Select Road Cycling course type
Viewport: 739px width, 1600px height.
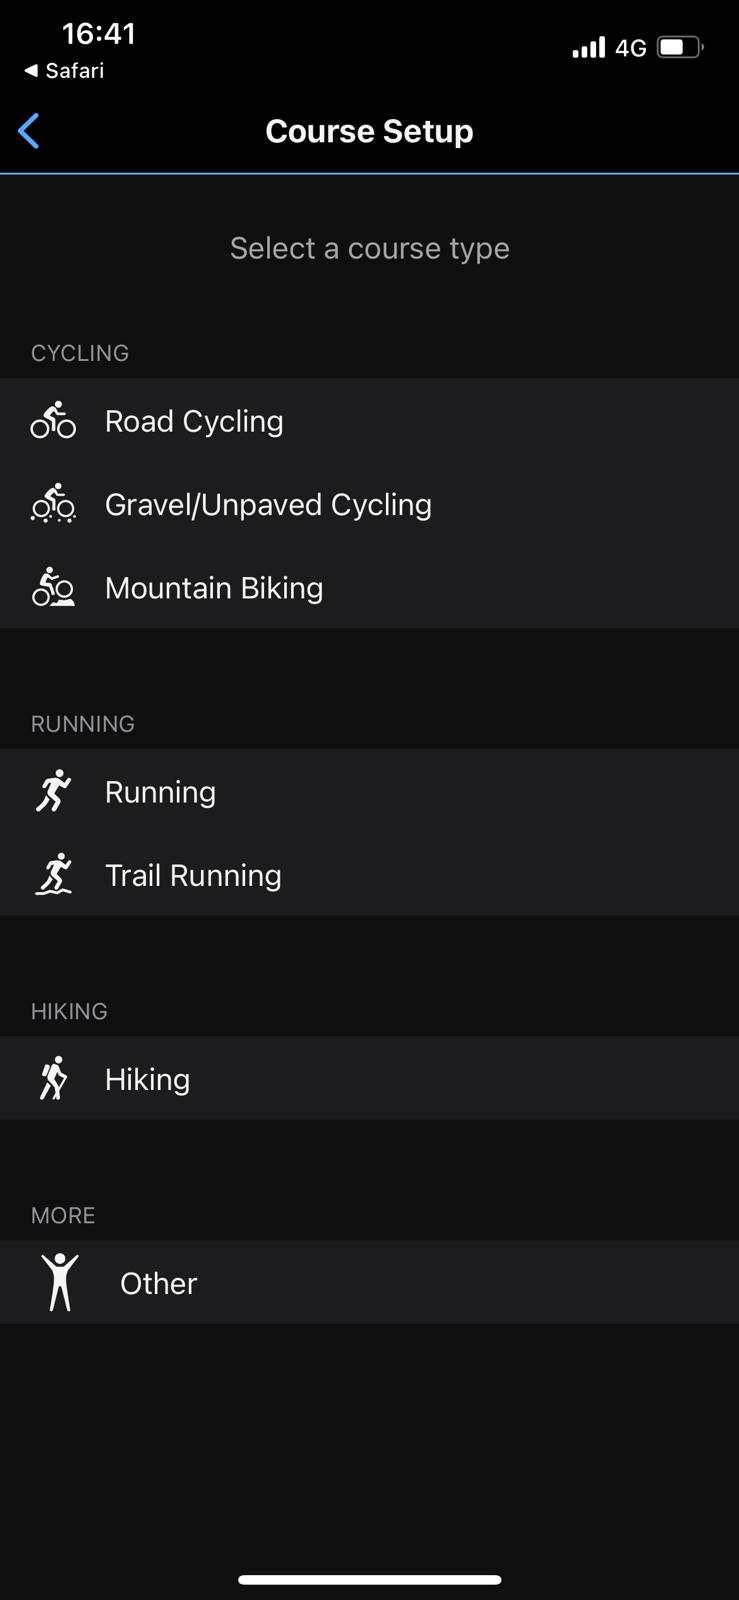tap(194, 421)
